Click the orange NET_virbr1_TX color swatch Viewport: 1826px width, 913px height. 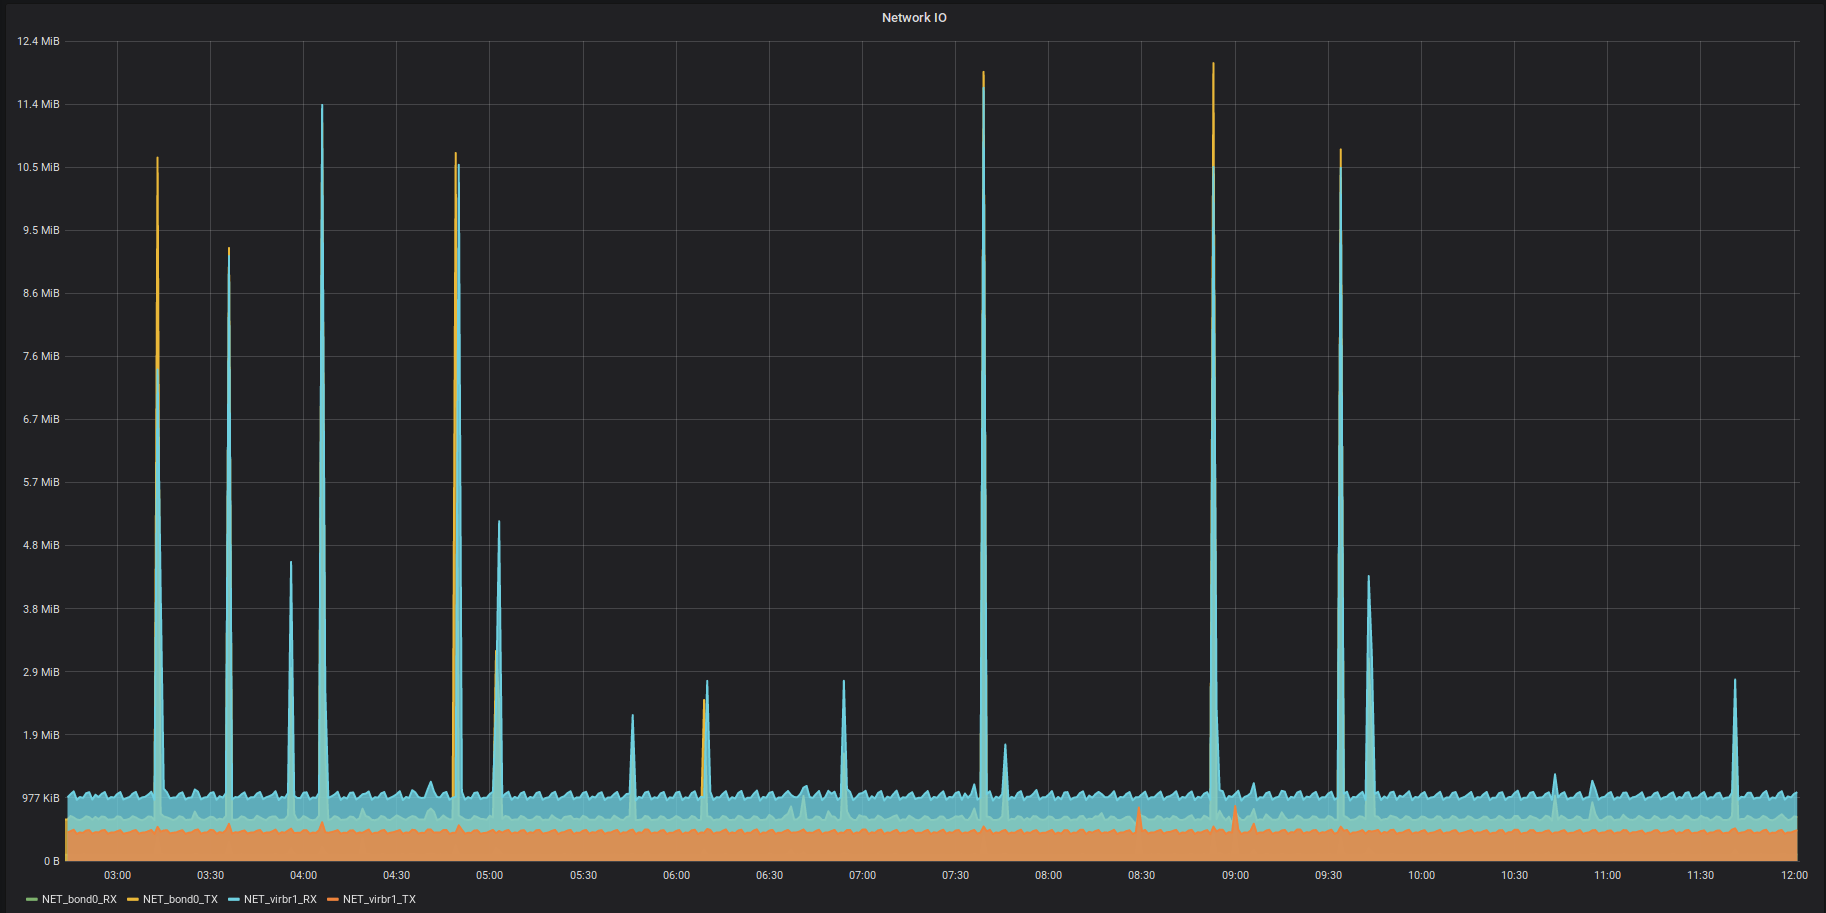[333, 899]
